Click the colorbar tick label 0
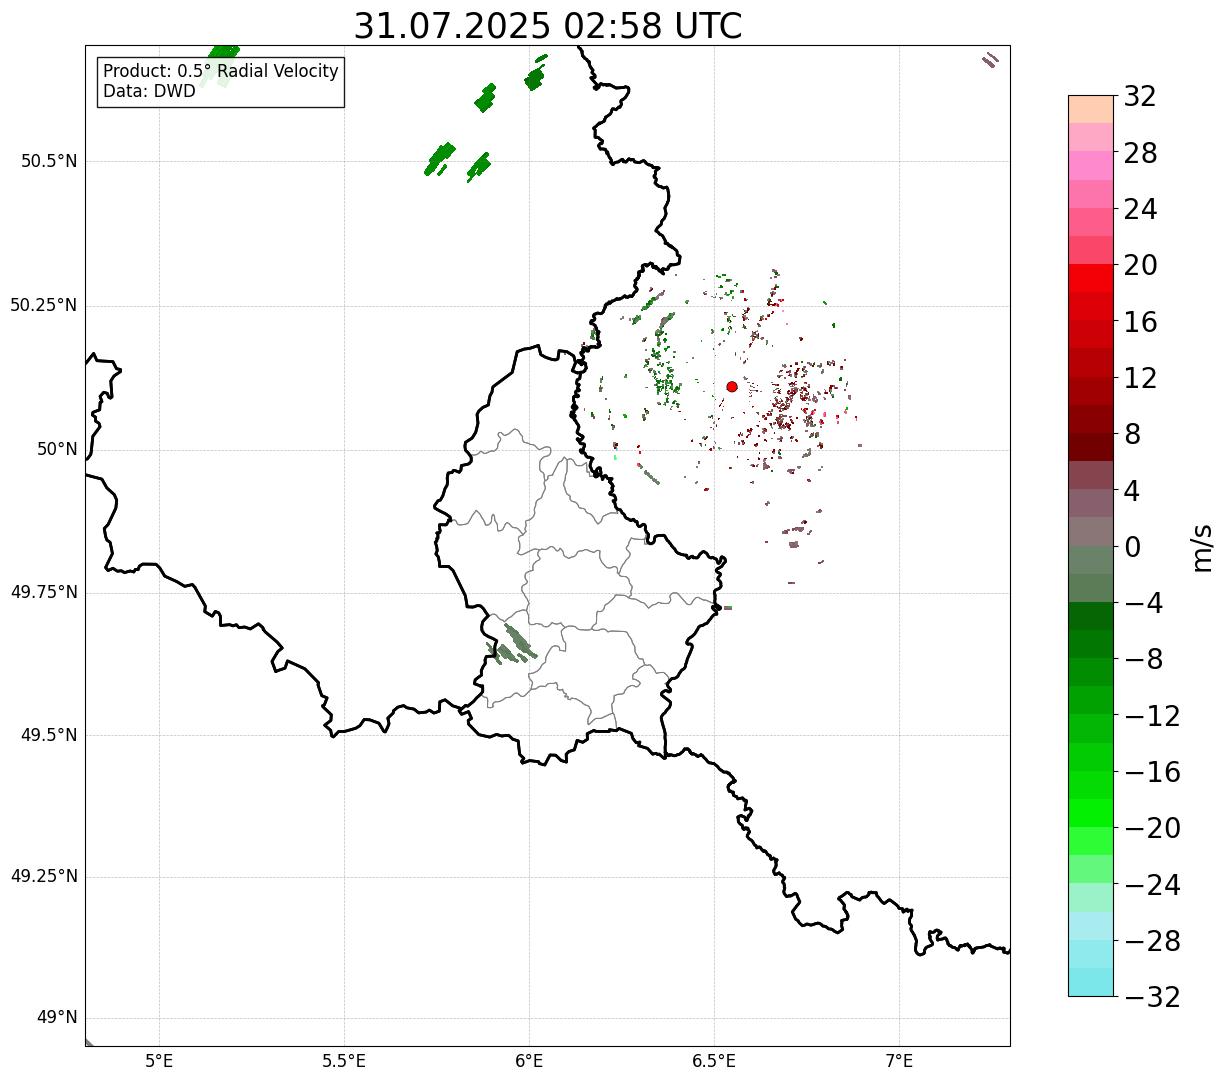This screenshot has height=1081, width=1225. click(x=1133, y=547)
